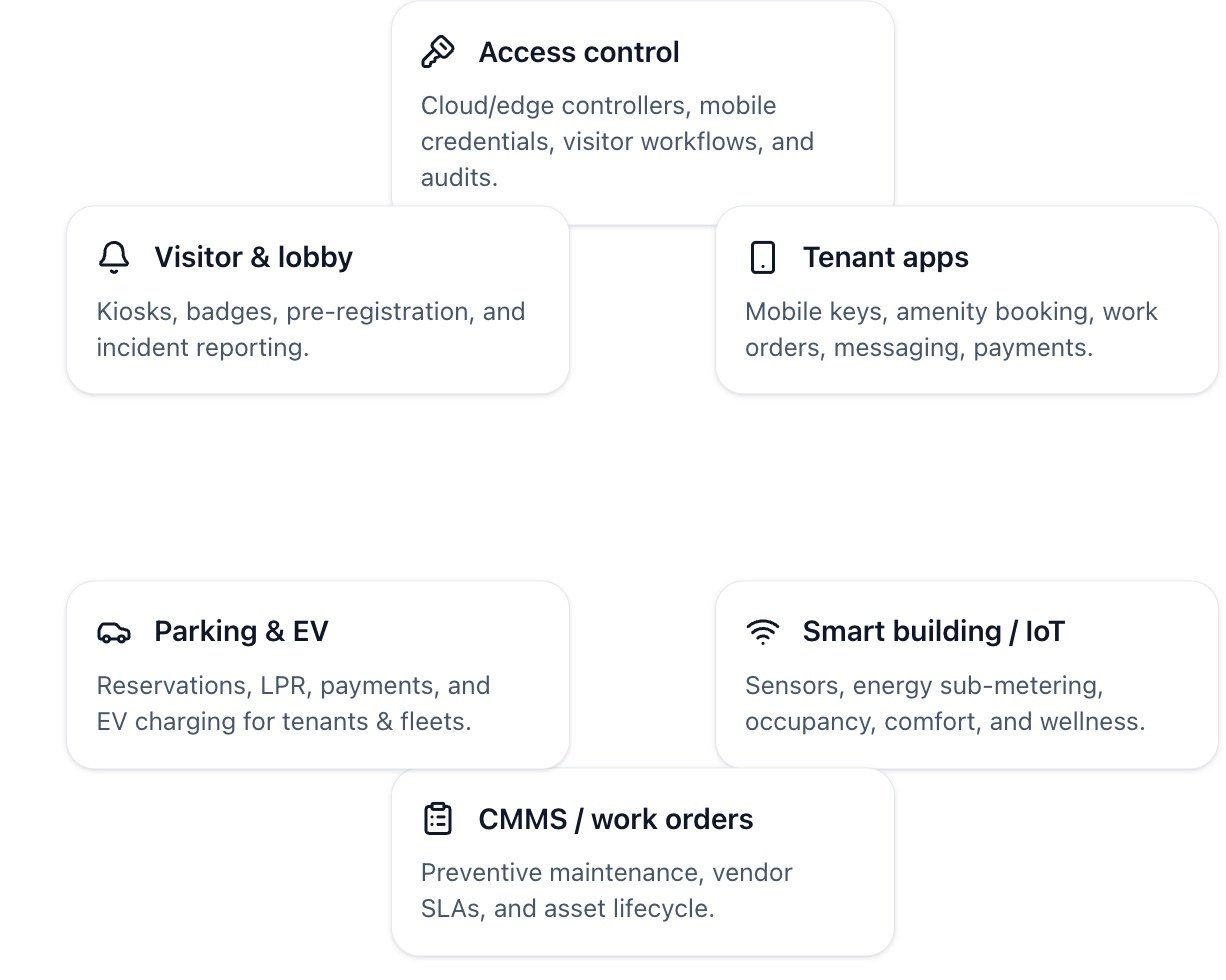Click the Sensors, energy sub-metering description
The width and height of the screenshot is (1226, 980).
coord(944,703)
